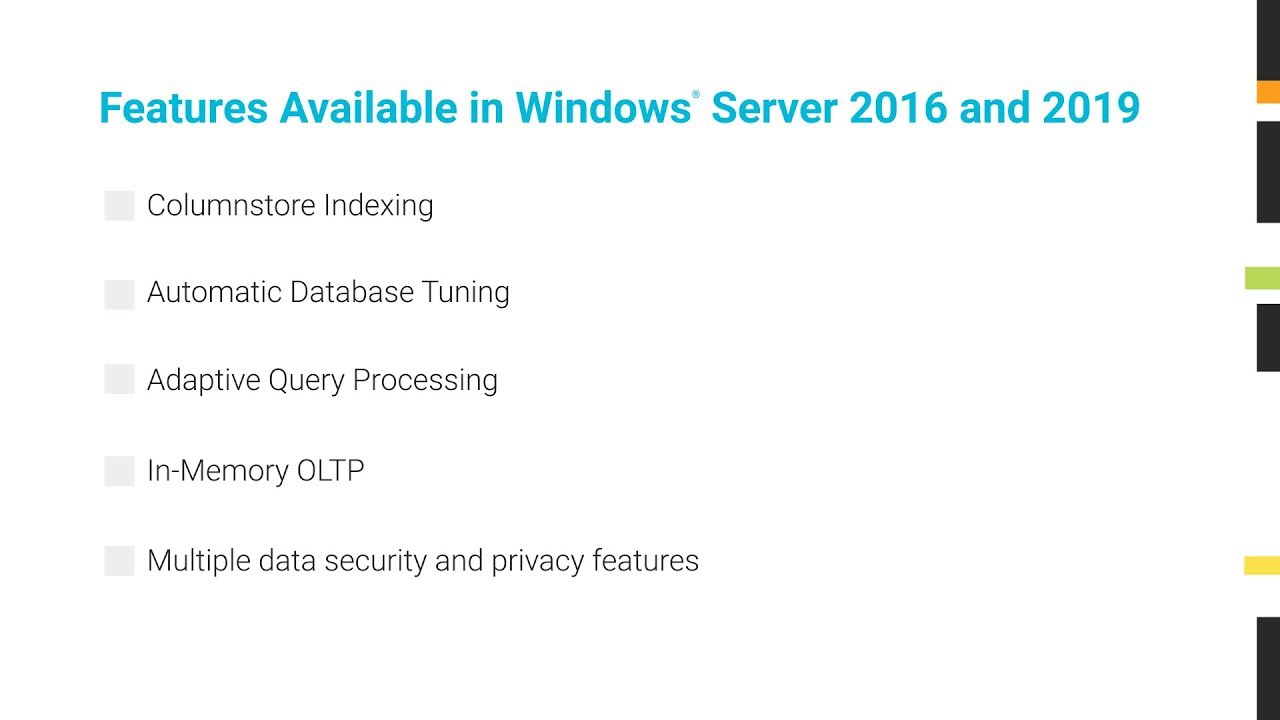Click the dark bar just below the orange block
Viewport: 1280px width, 720px height.
(1268, 172)
